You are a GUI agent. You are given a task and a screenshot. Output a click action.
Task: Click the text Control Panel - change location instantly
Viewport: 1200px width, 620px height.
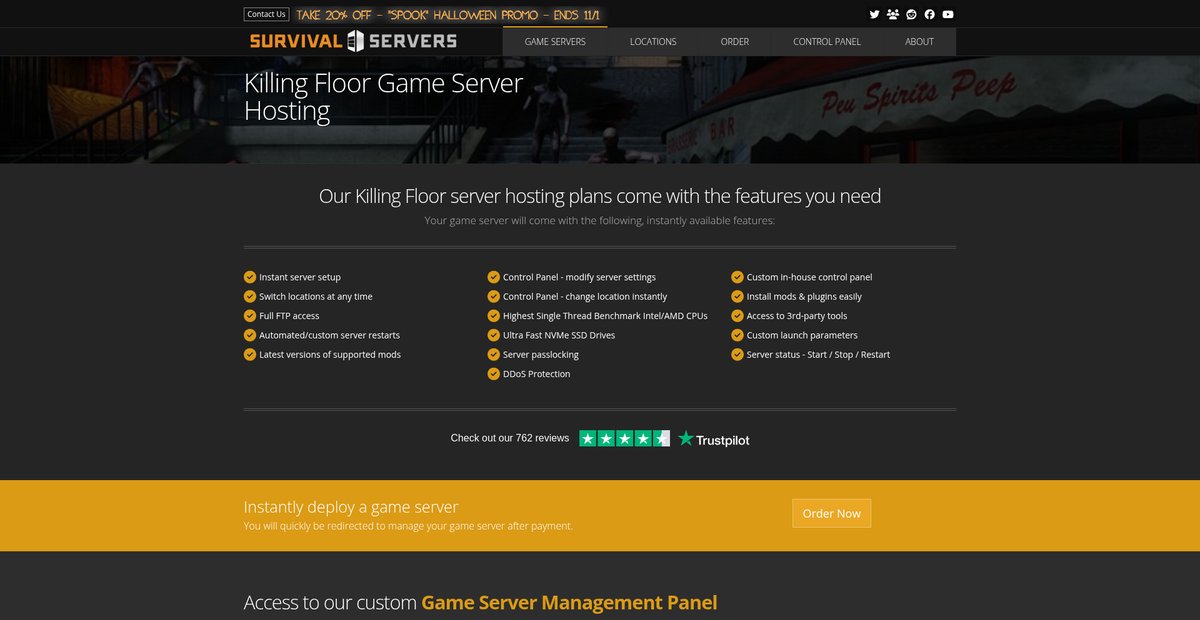pyautogui.click(x=585, y=297)
